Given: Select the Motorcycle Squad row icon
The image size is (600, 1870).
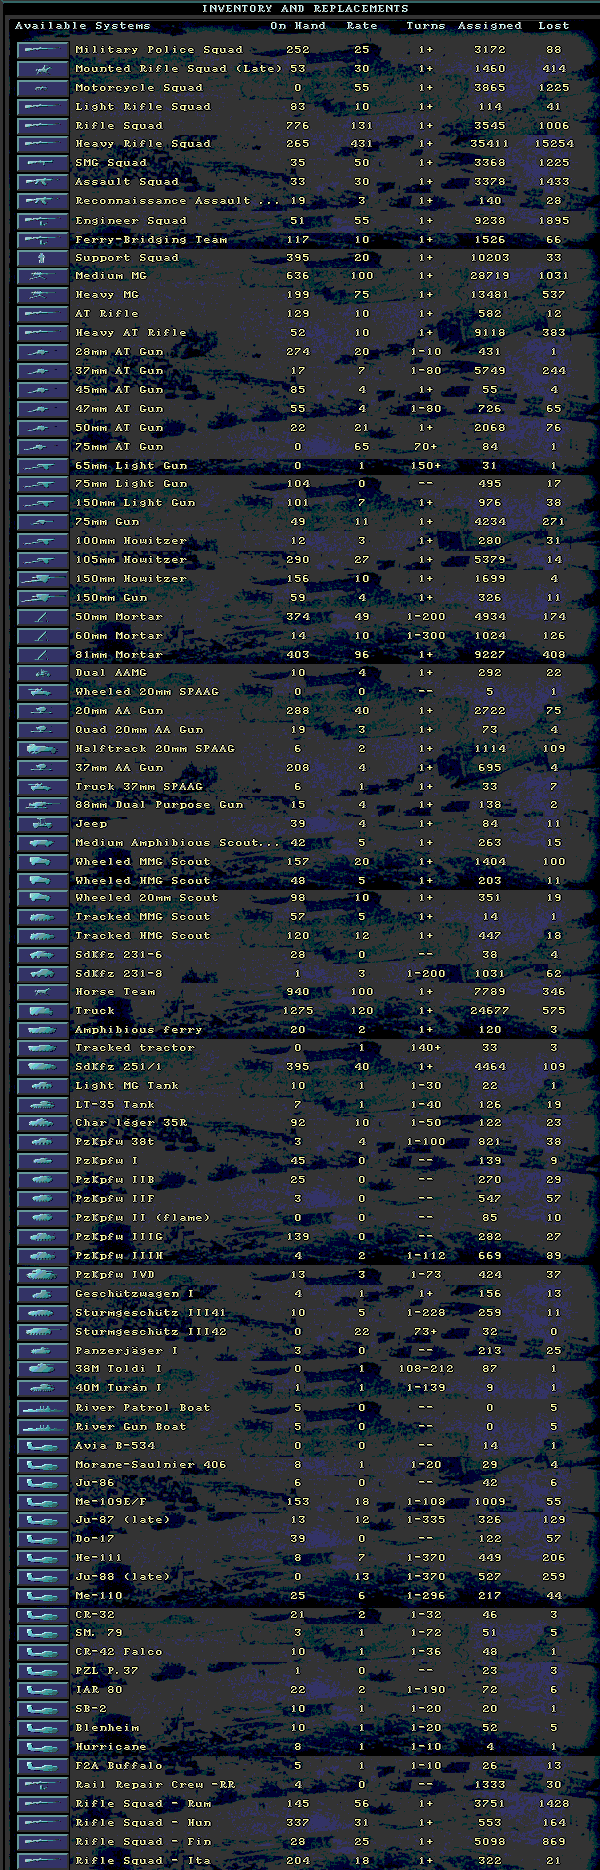Looking at the screenshot, I should pyautogui.click(x=43, y=87).
